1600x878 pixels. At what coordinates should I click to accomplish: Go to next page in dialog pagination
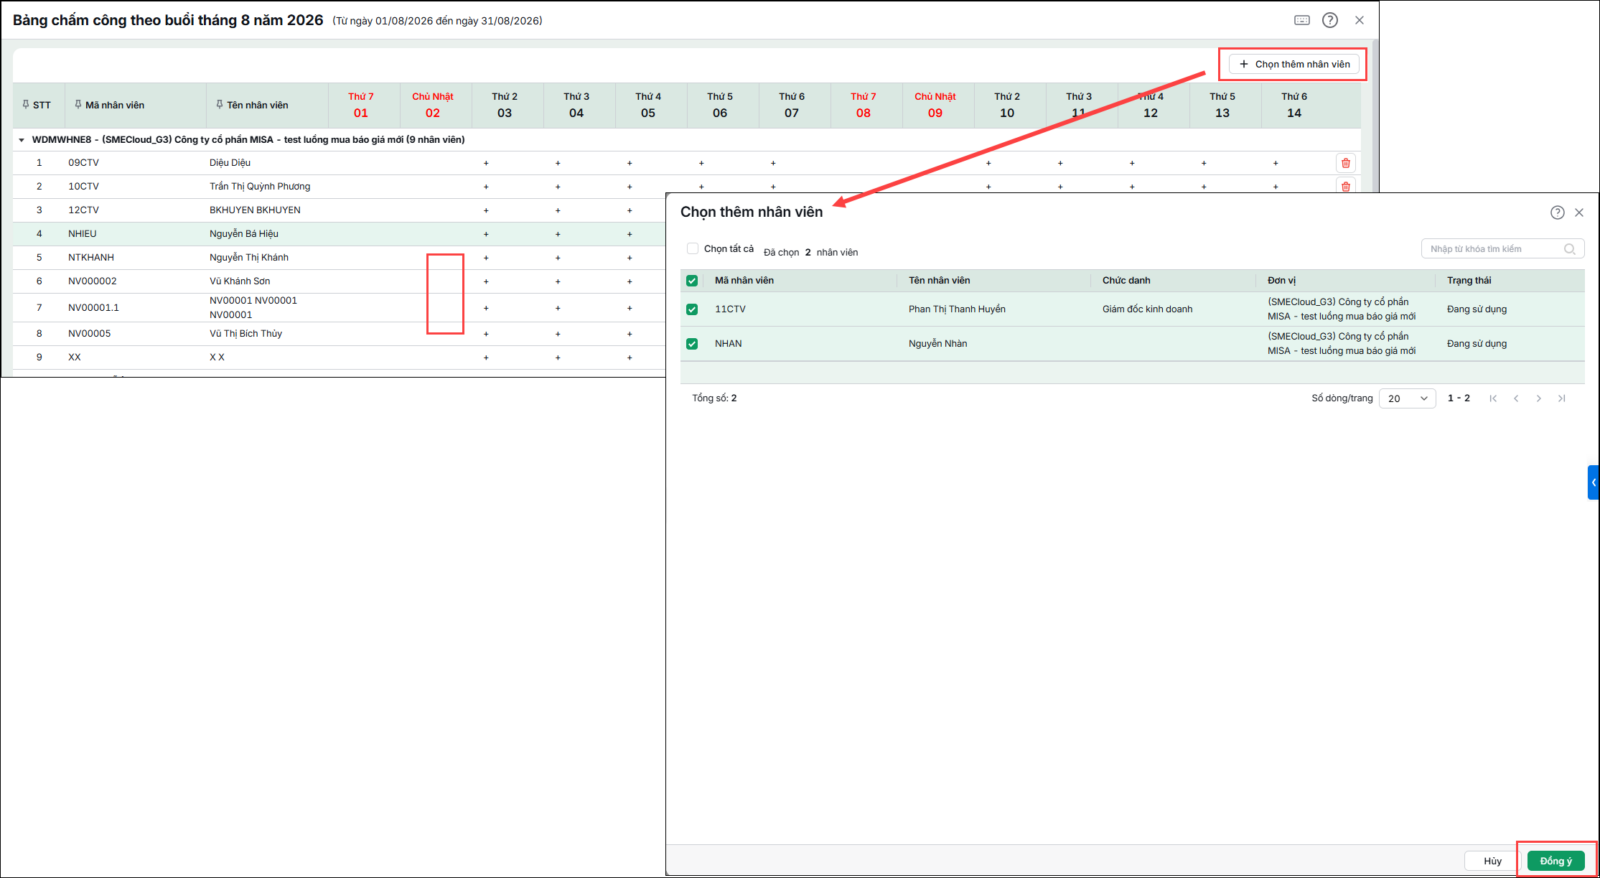click(1539, 398)
